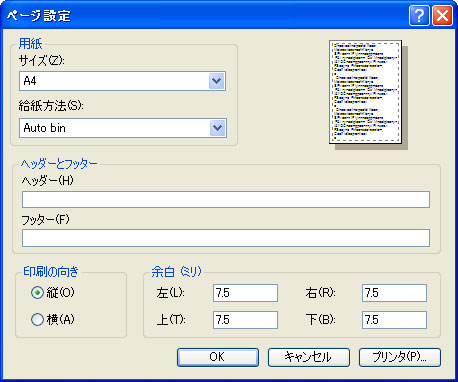Click the フッター(F) label
This screenshot has width=458, height=382.
coord(45,219)
